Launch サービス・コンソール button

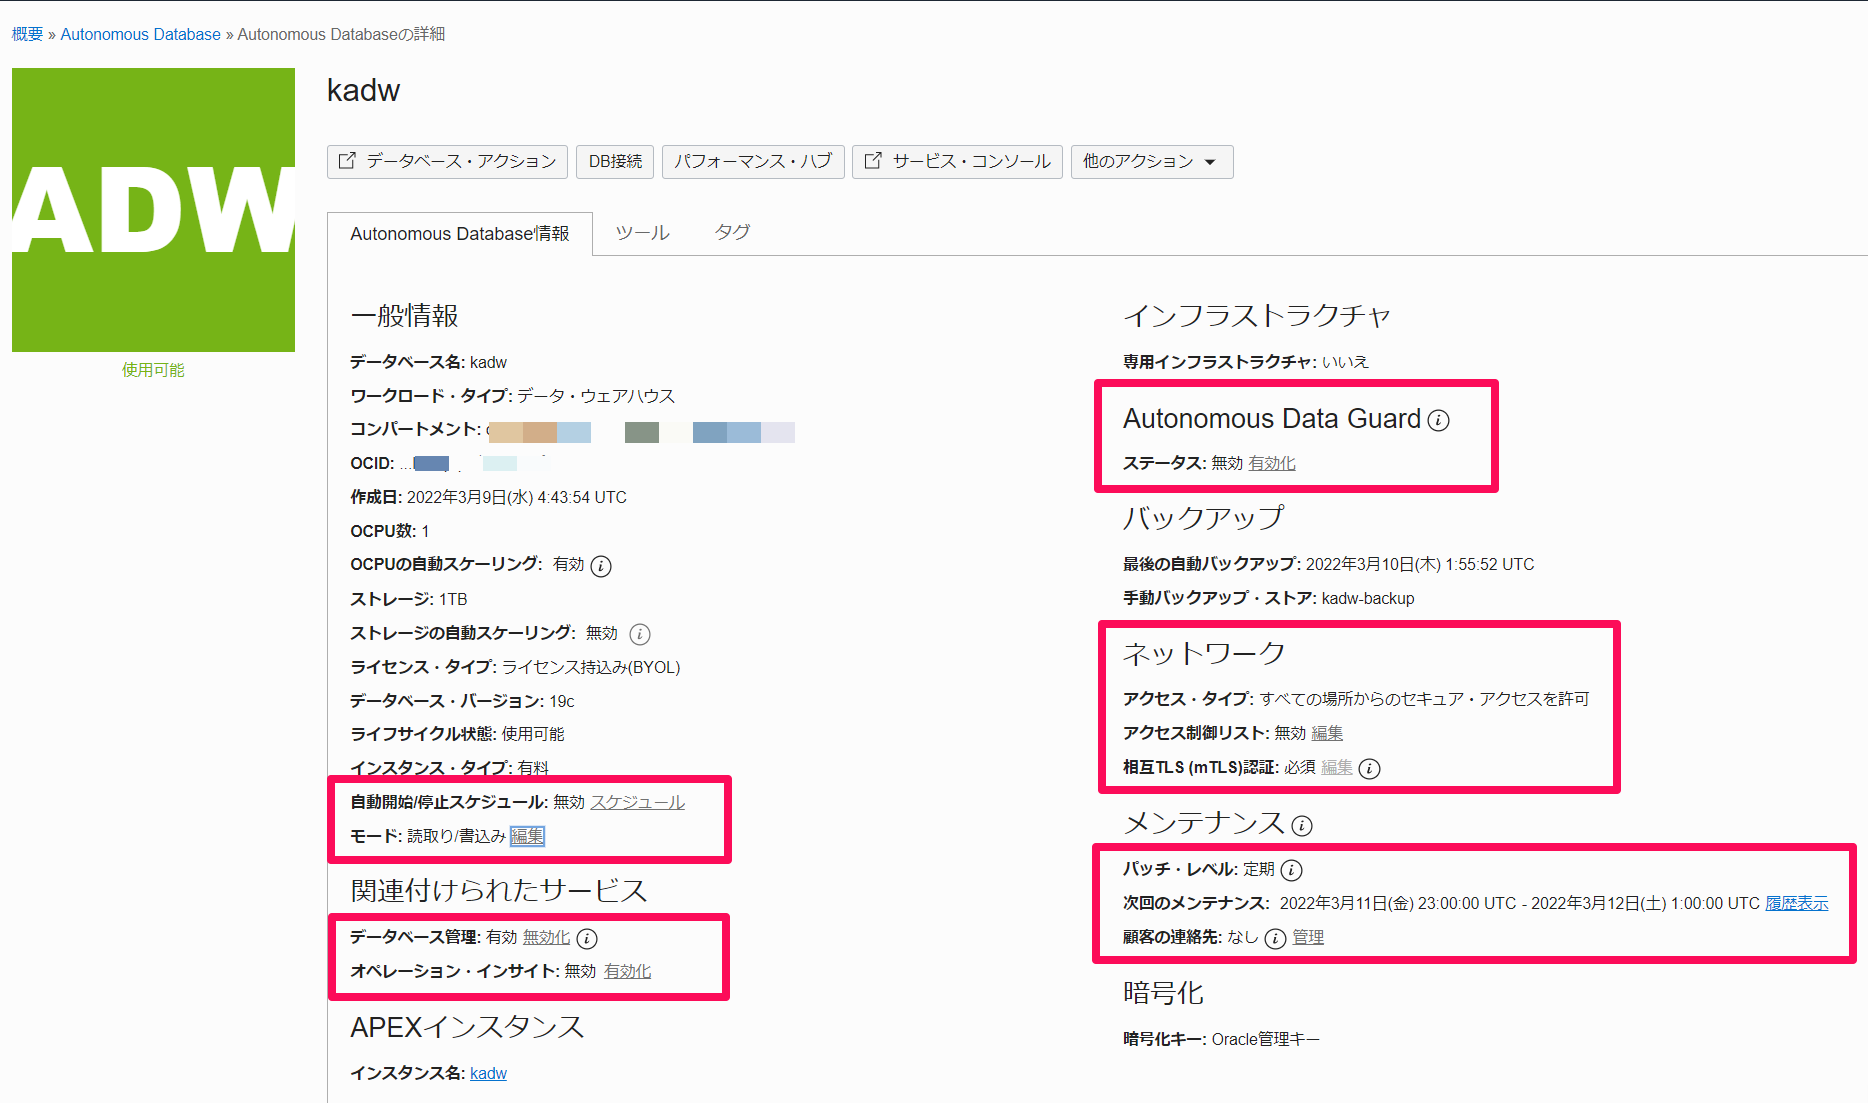957,162
